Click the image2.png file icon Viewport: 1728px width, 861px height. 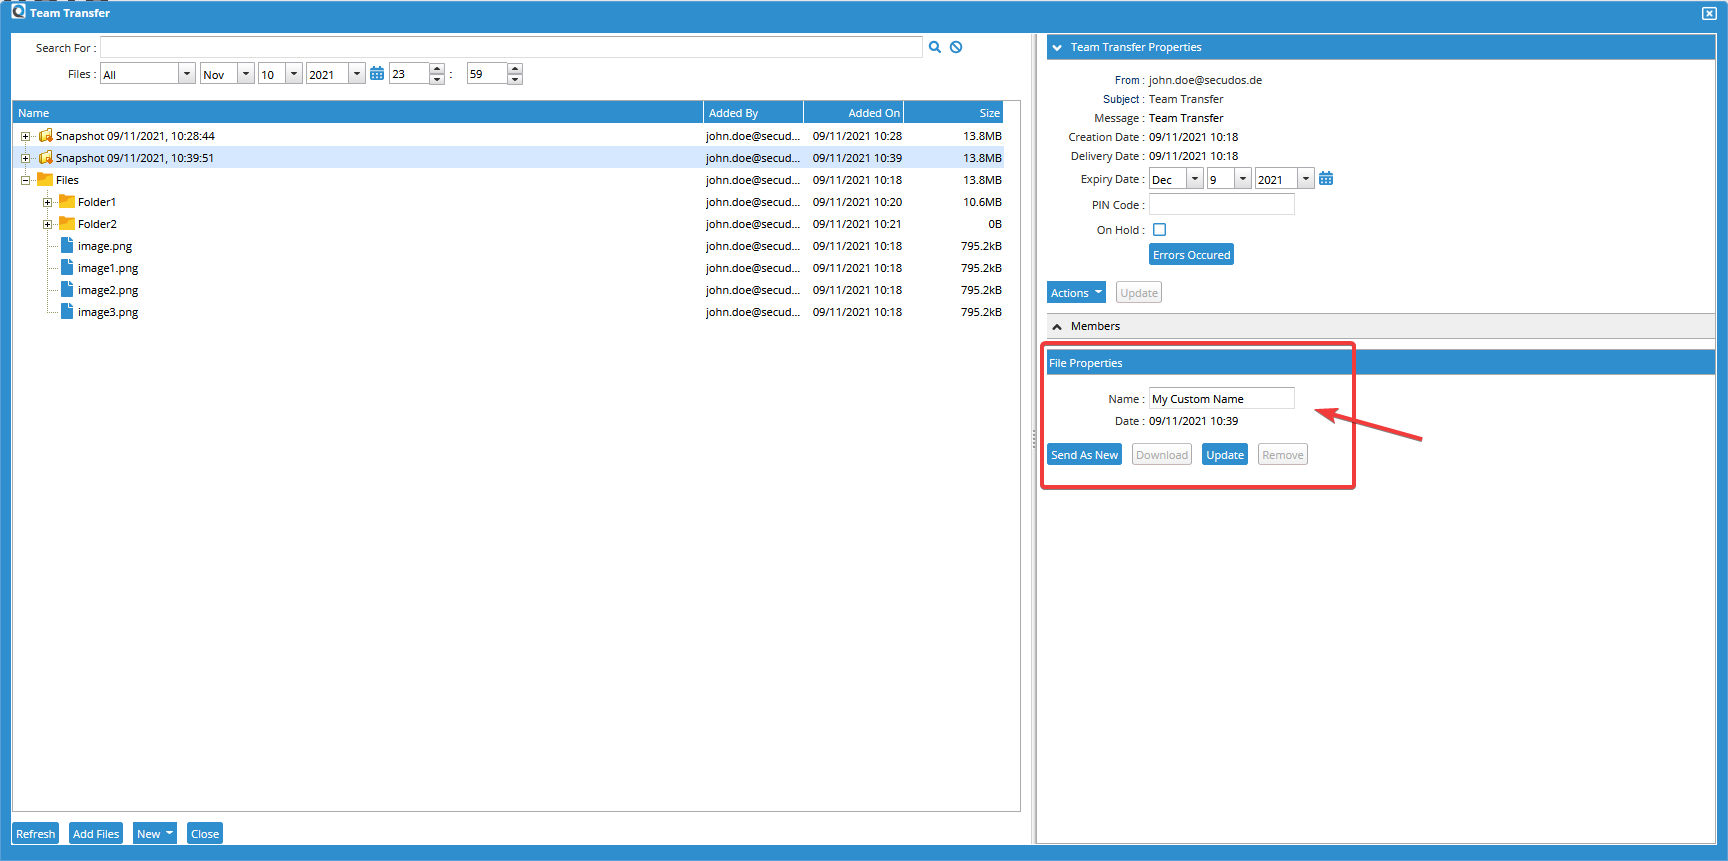click(x=67, y=289)
